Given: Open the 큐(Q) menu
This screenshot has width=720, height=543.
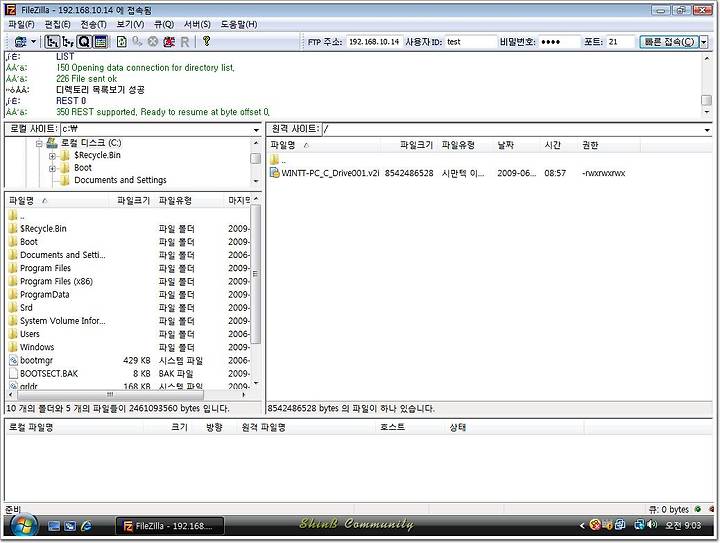Looking at the screenshot, I should 164,24.
